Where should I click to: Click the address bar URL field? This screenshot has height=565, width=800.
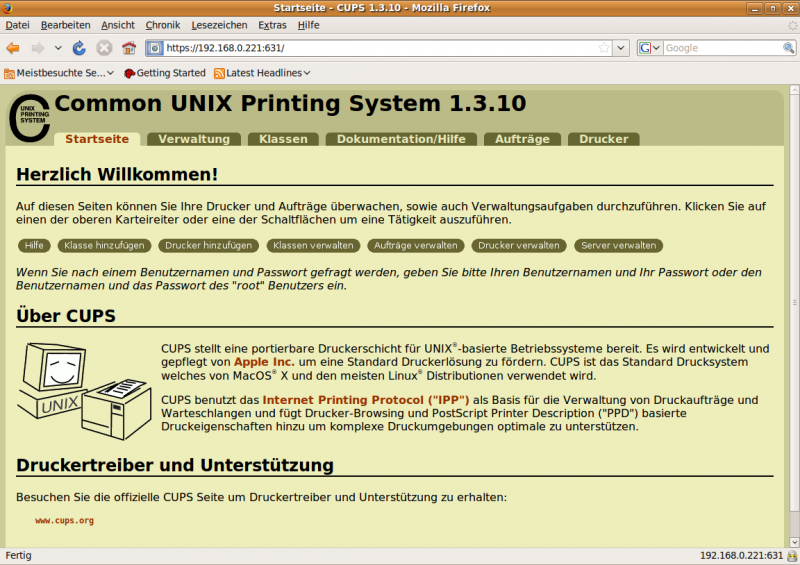[380, 48]
